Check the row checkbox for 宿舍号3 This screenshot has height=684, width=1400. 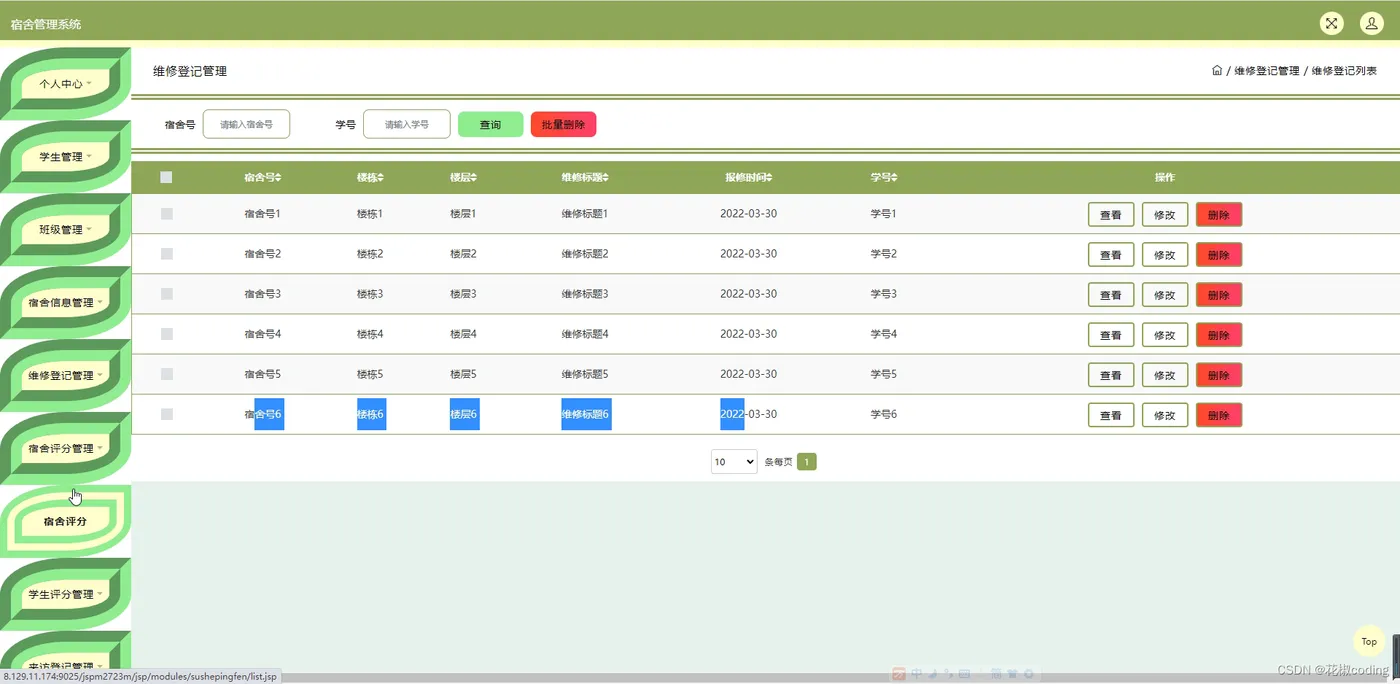click(x=166, y=294)
